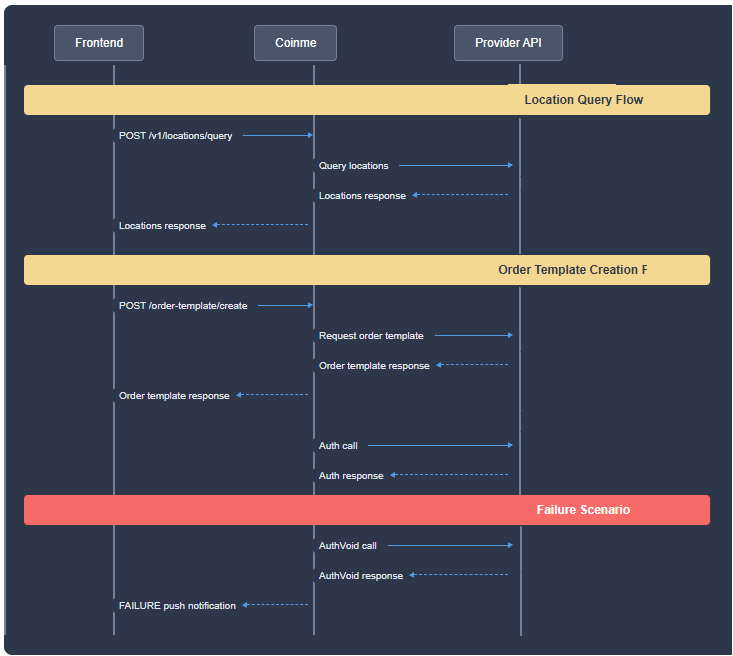Click the arrow after POST /v1/locations/query
The width and height of the screenshot is (733, 656).
278,135
